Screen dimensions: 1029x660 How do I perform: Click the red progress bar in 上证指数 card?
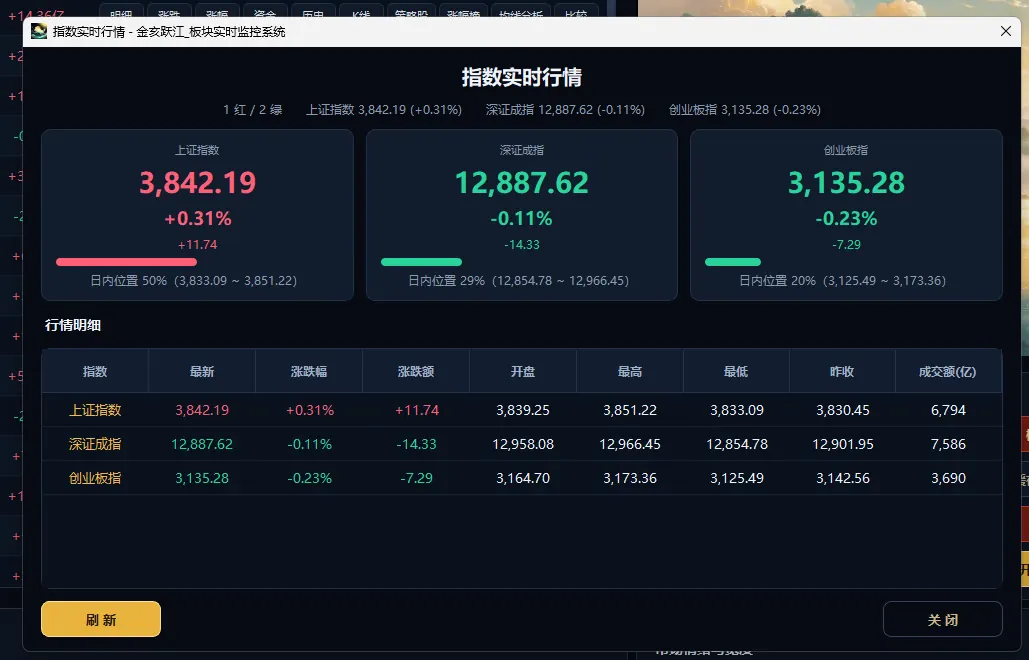127,262
